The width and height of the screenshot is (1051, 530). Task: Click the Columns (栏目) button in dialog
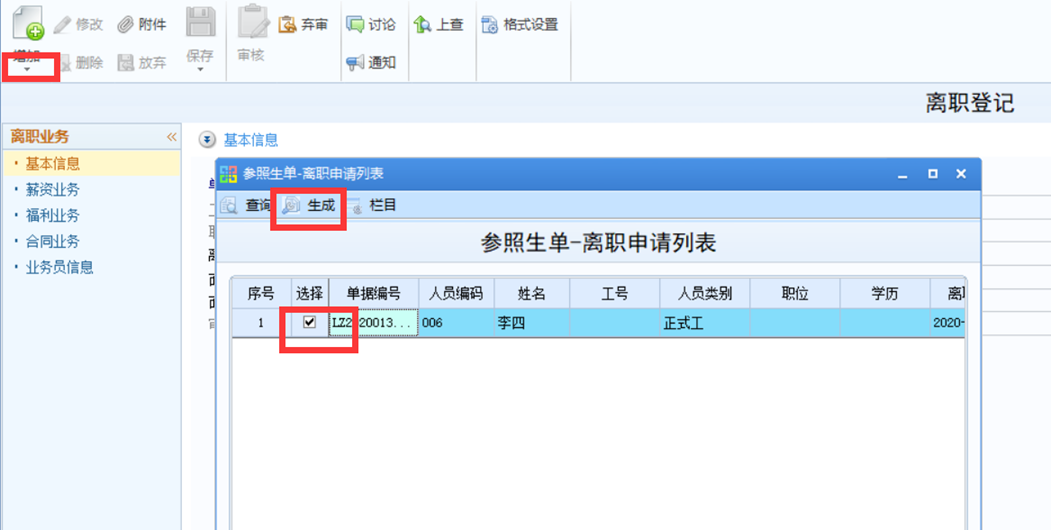371,206
